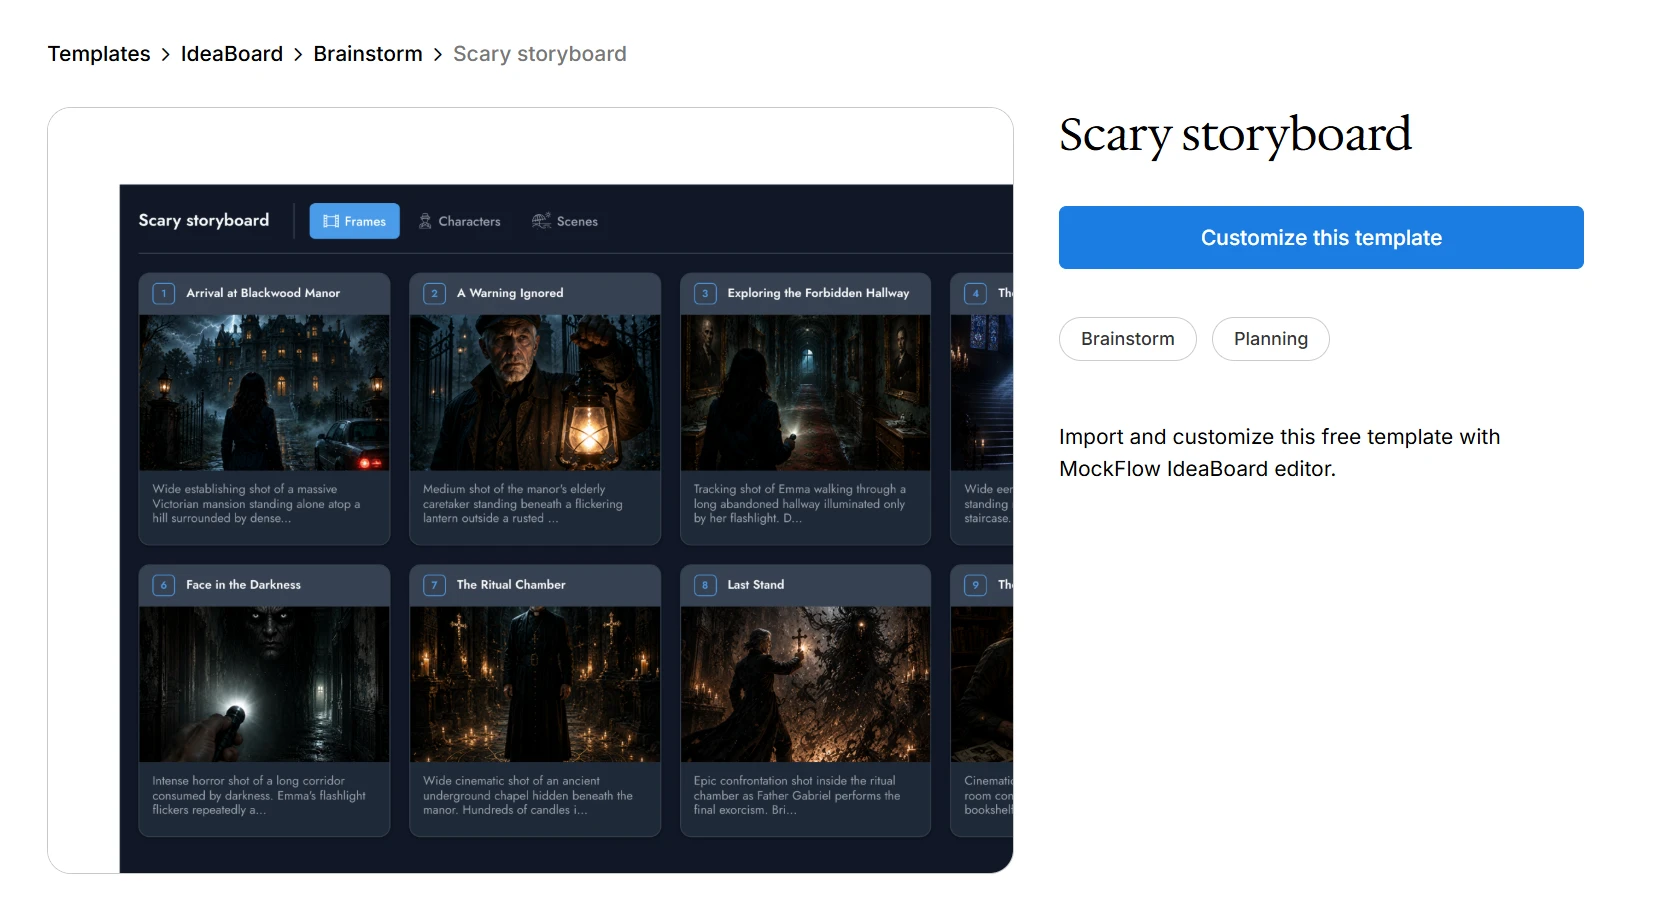
Task: Switch to the Frames tab
Action: coord(354,221)
